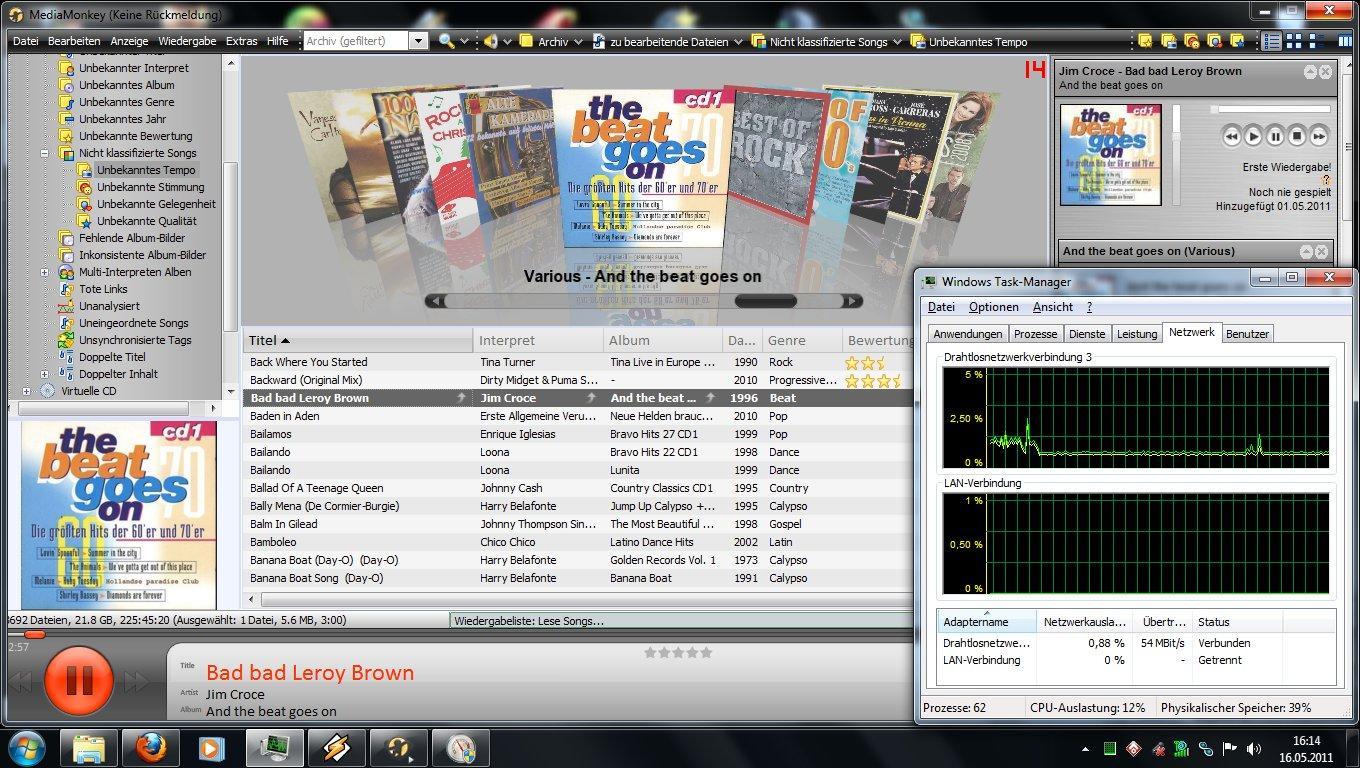Click Album column header in song list

point(663,340)
